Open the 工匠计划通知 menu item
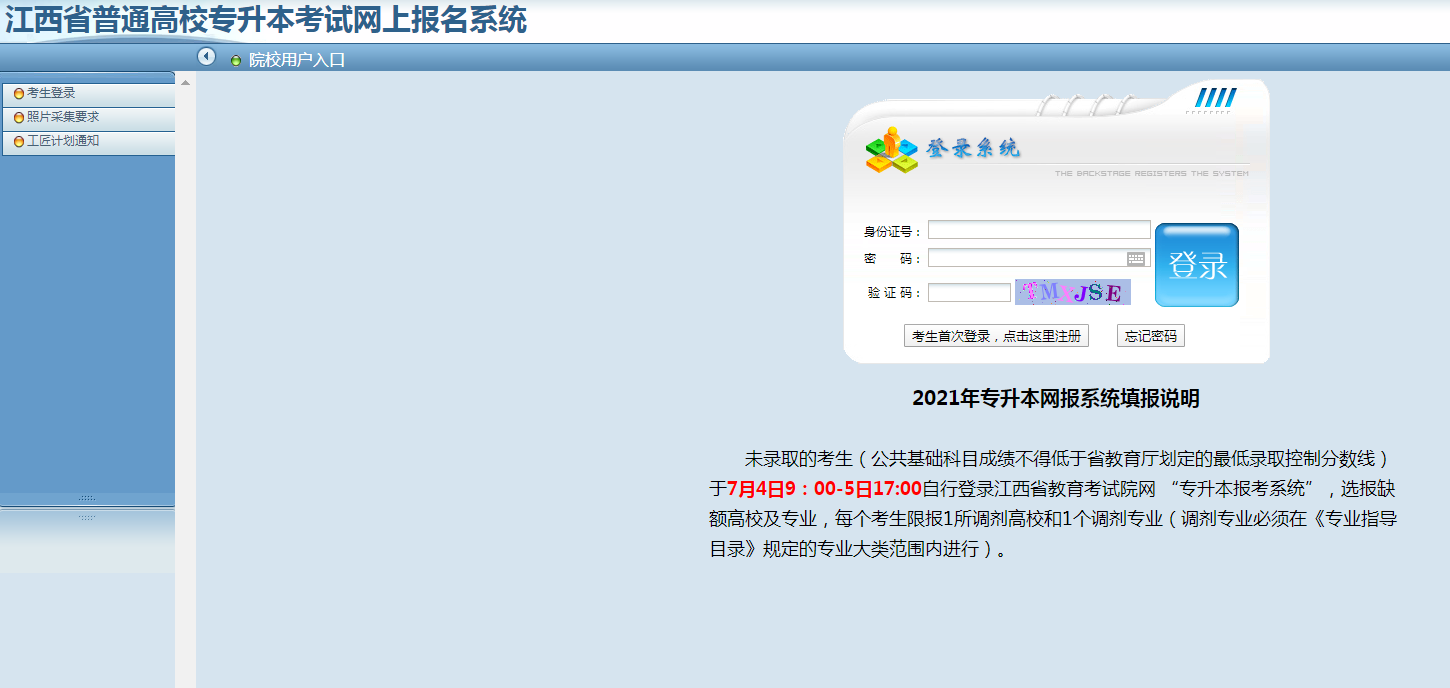Viewport: 1450px width, 688px height. tap(63, 141)
